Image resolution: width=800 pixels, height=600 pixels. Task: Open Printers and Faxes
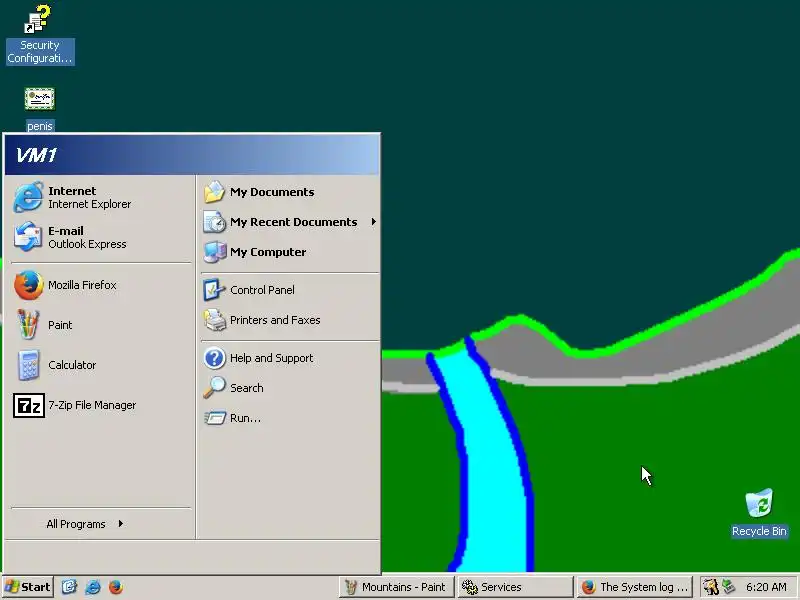click(x=290, y=320)
